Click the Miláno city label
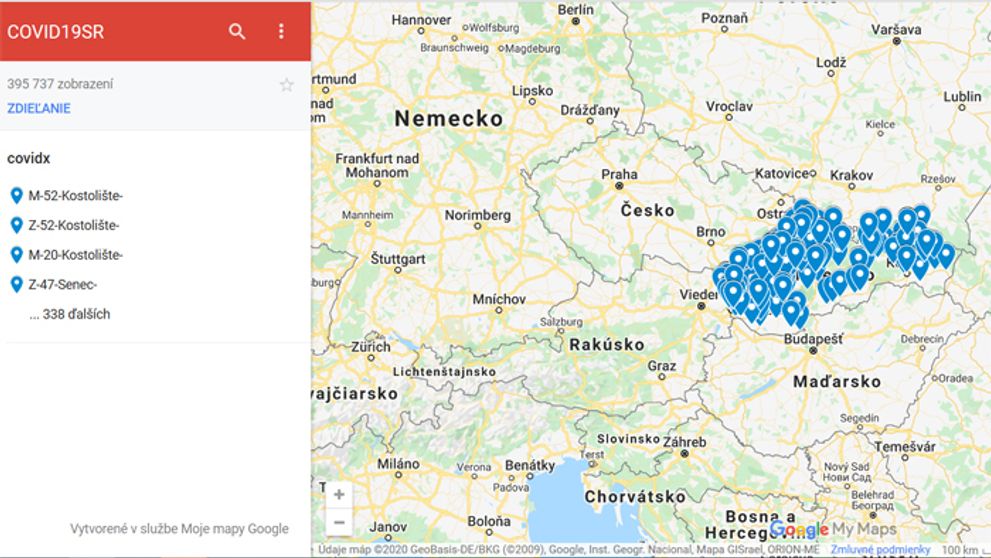 coord(398,463)
